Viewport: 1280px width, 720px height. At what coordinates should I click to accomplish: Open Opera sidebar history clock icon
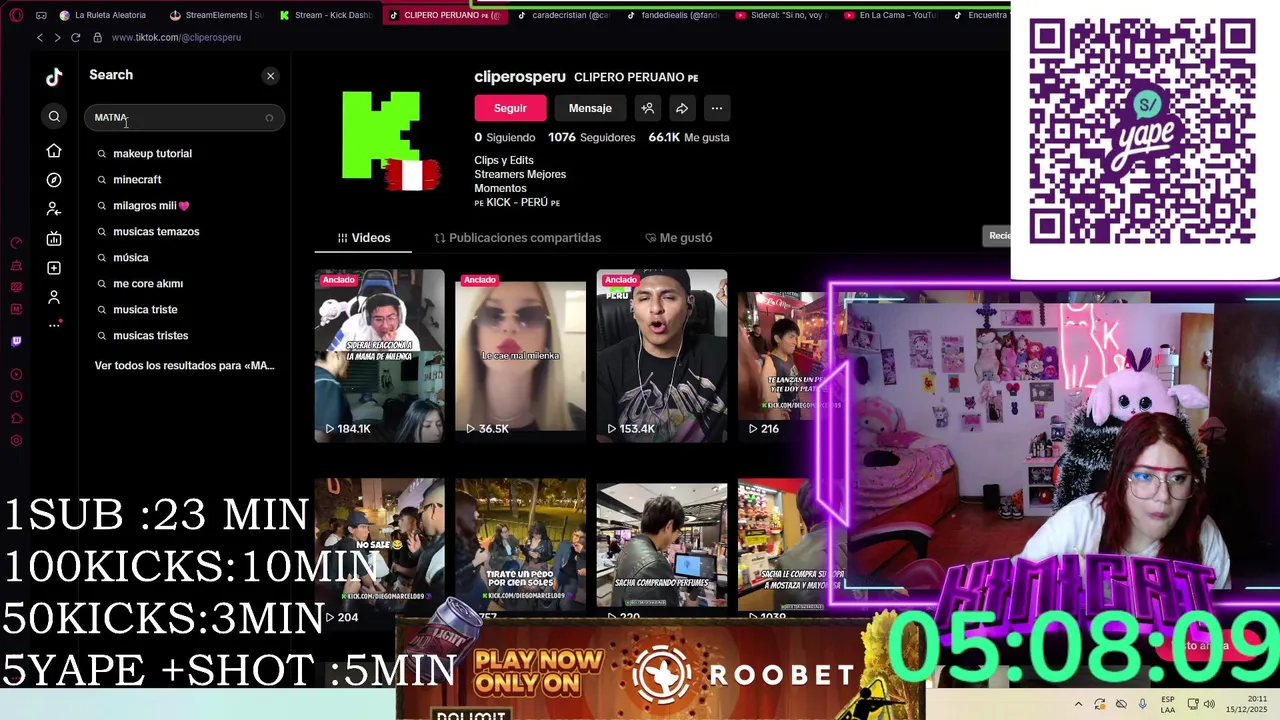point(16,396)
